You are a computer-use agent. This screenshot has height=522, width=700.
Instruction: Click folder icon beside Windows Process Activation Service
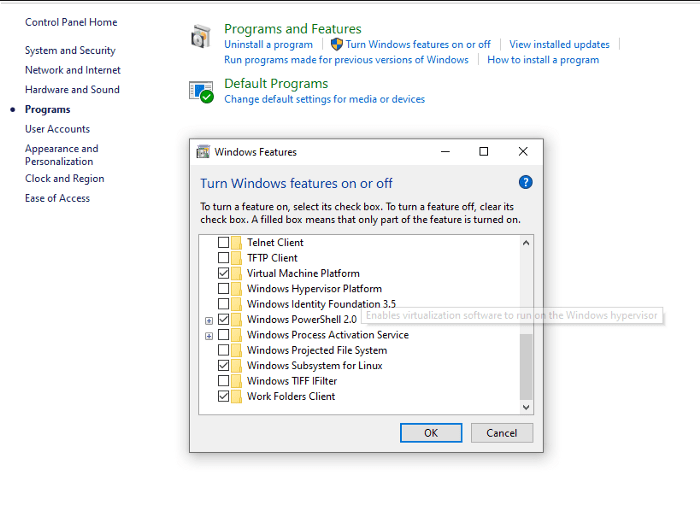[x=237, y=335]
